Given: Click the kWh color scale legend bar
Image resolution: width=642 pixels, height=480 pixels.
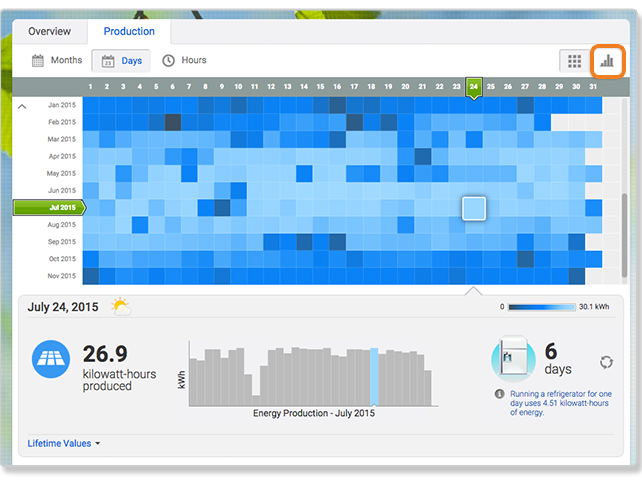Looking at the screenshot, I should 542,307.
